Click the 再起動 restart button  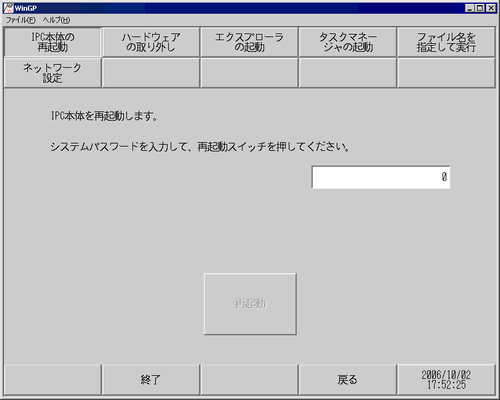pyautogui.click(x=250, y=304)
